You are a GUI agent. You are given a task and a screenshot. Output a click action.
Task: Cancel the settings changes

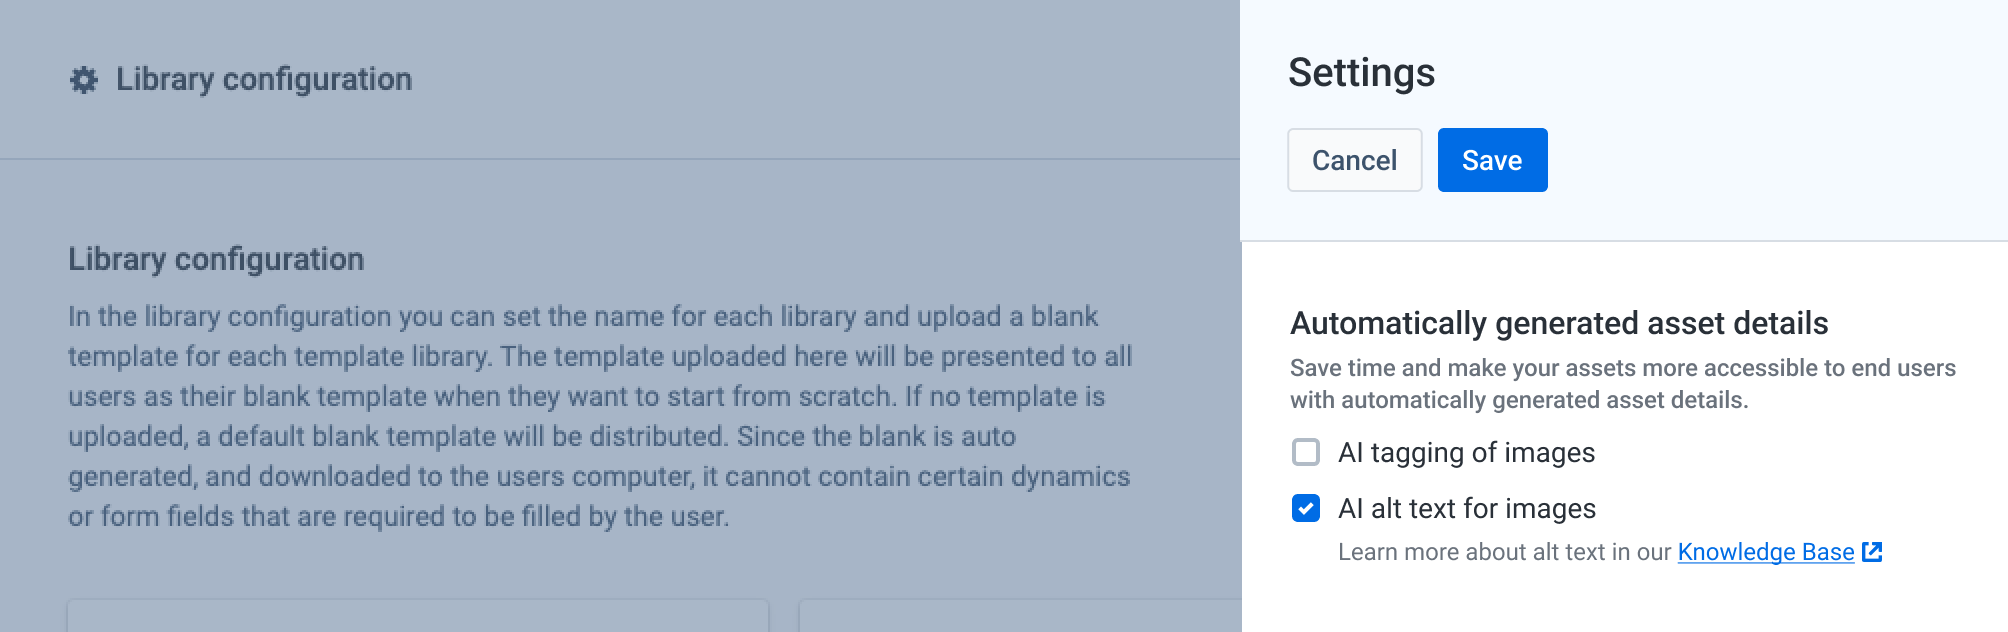click(1354, 159)
